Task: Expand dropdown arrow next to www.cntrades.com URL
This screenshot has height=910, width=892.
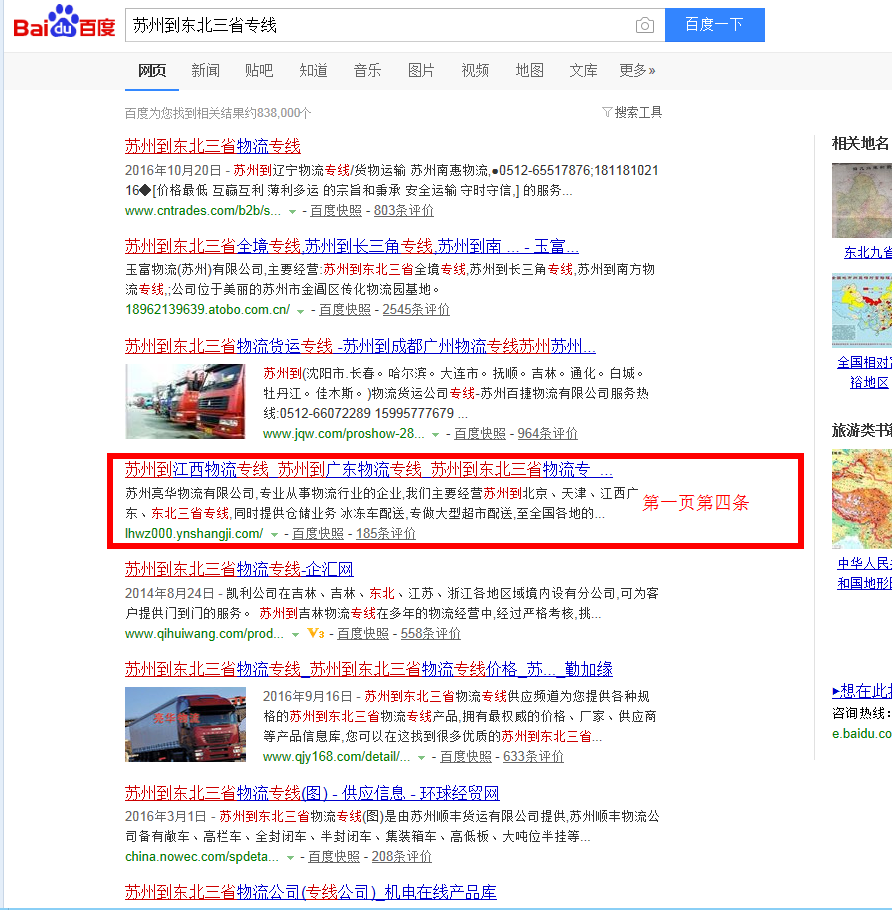Action: tap(292, 212)
